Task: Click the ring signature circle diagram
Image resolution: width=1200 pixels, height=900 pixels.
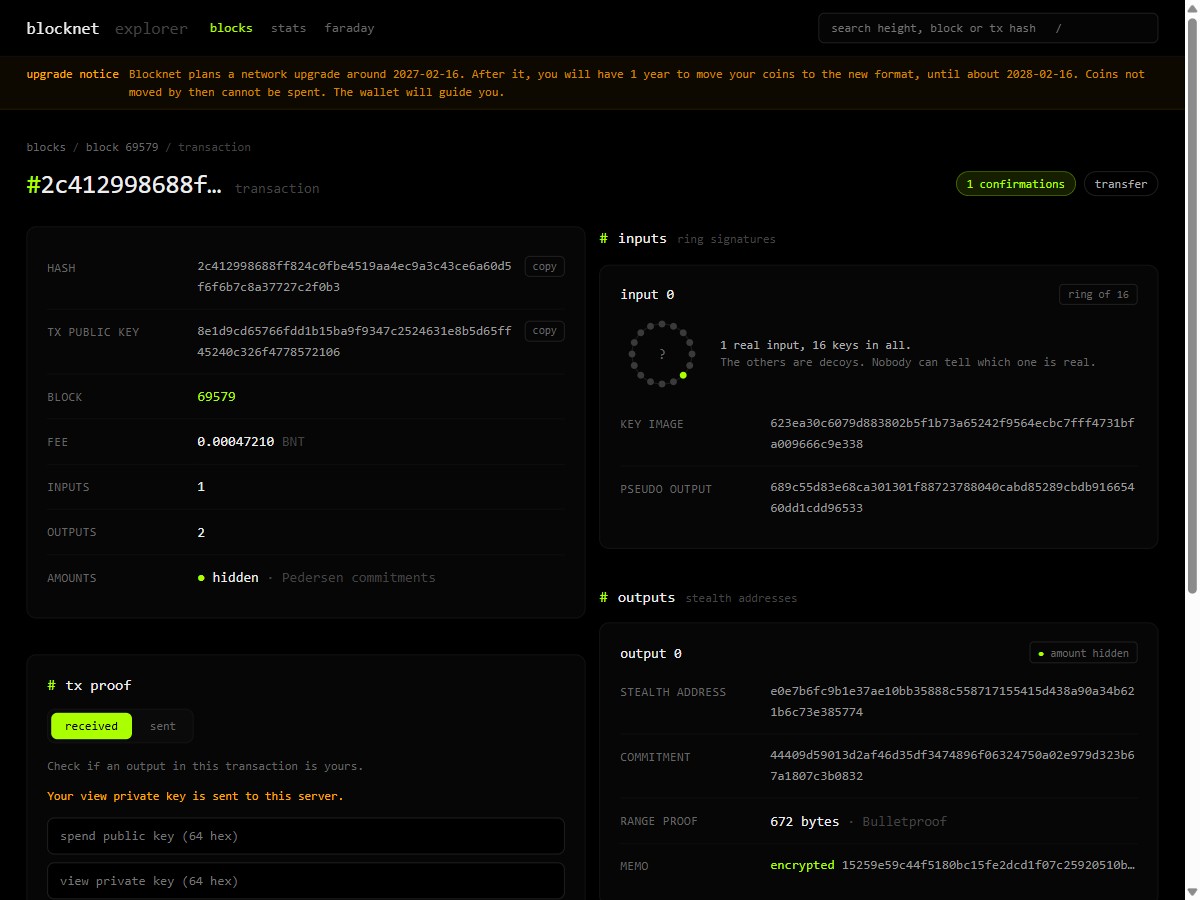Action: [x=661, y=353]
